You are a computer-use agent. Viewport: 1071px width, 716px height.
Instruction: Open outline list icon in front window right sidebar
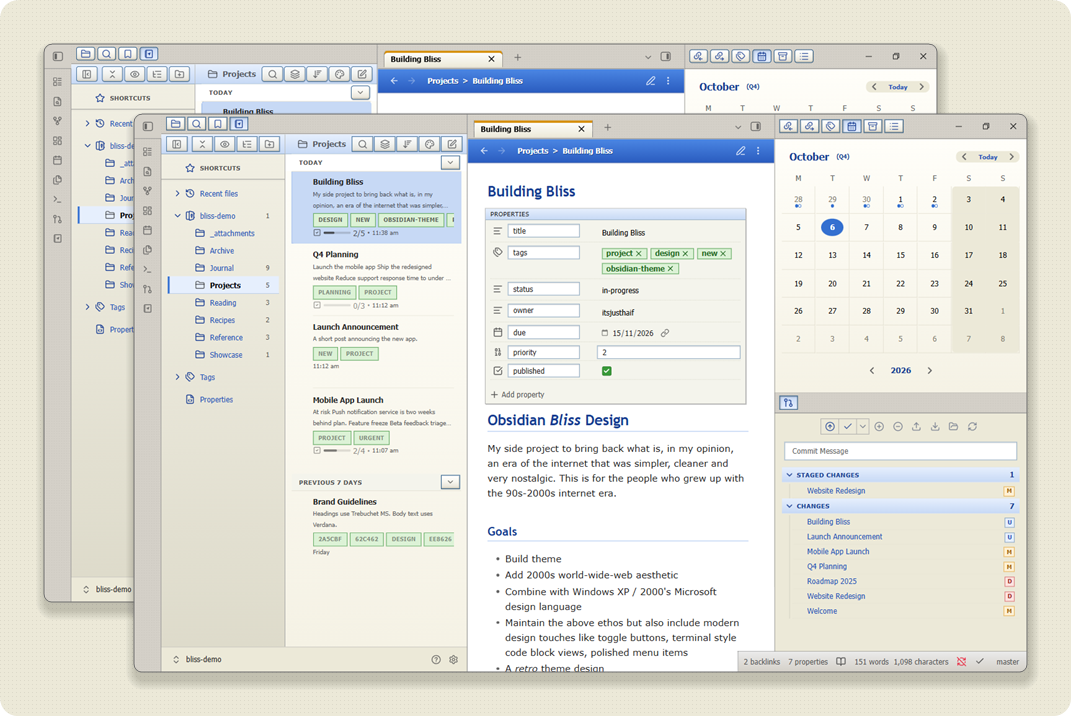tap(894, 126)
